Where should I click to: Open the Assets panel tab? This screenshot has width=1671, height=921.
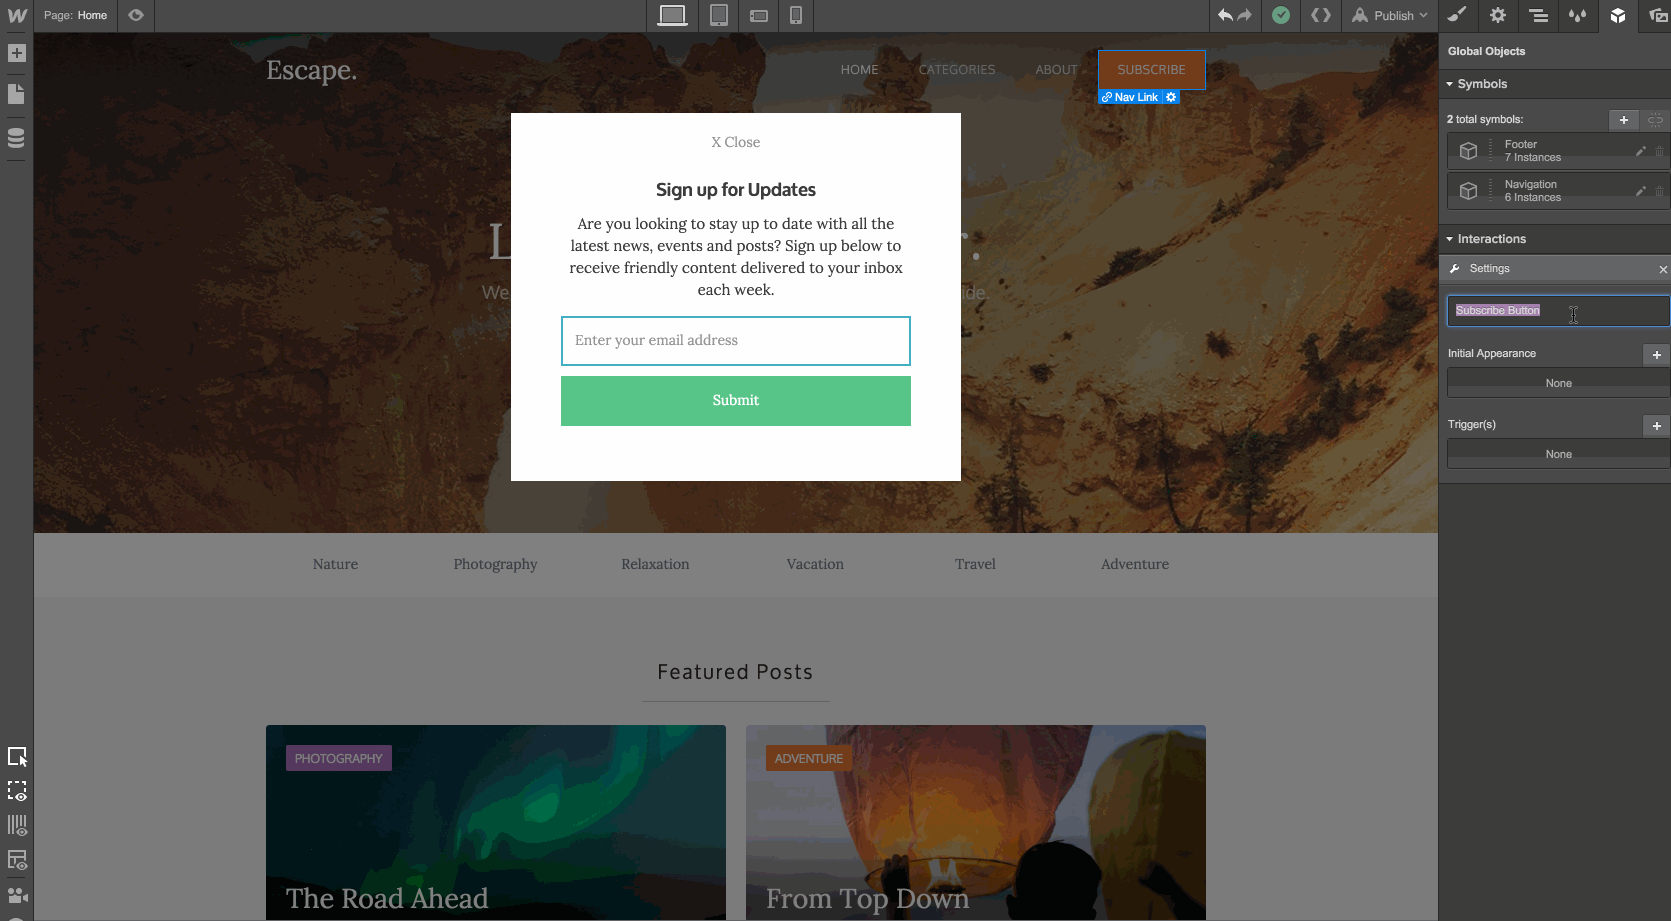coord(1657,15)
